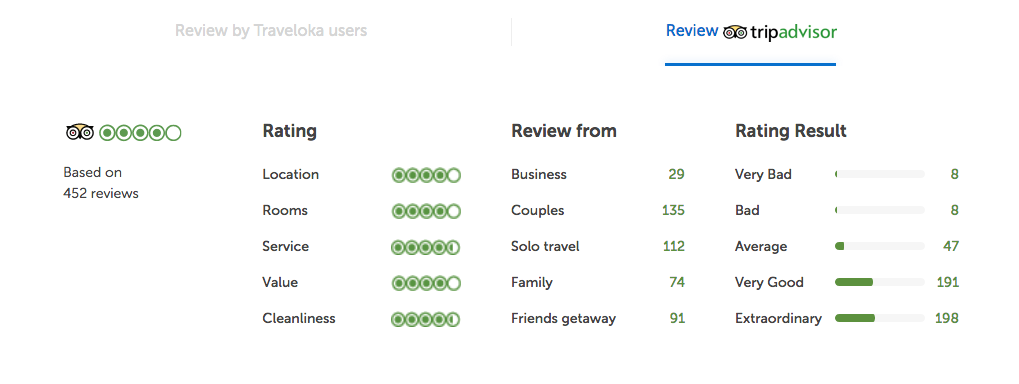Click the owl icon beside overall rating

click(80, 133)
